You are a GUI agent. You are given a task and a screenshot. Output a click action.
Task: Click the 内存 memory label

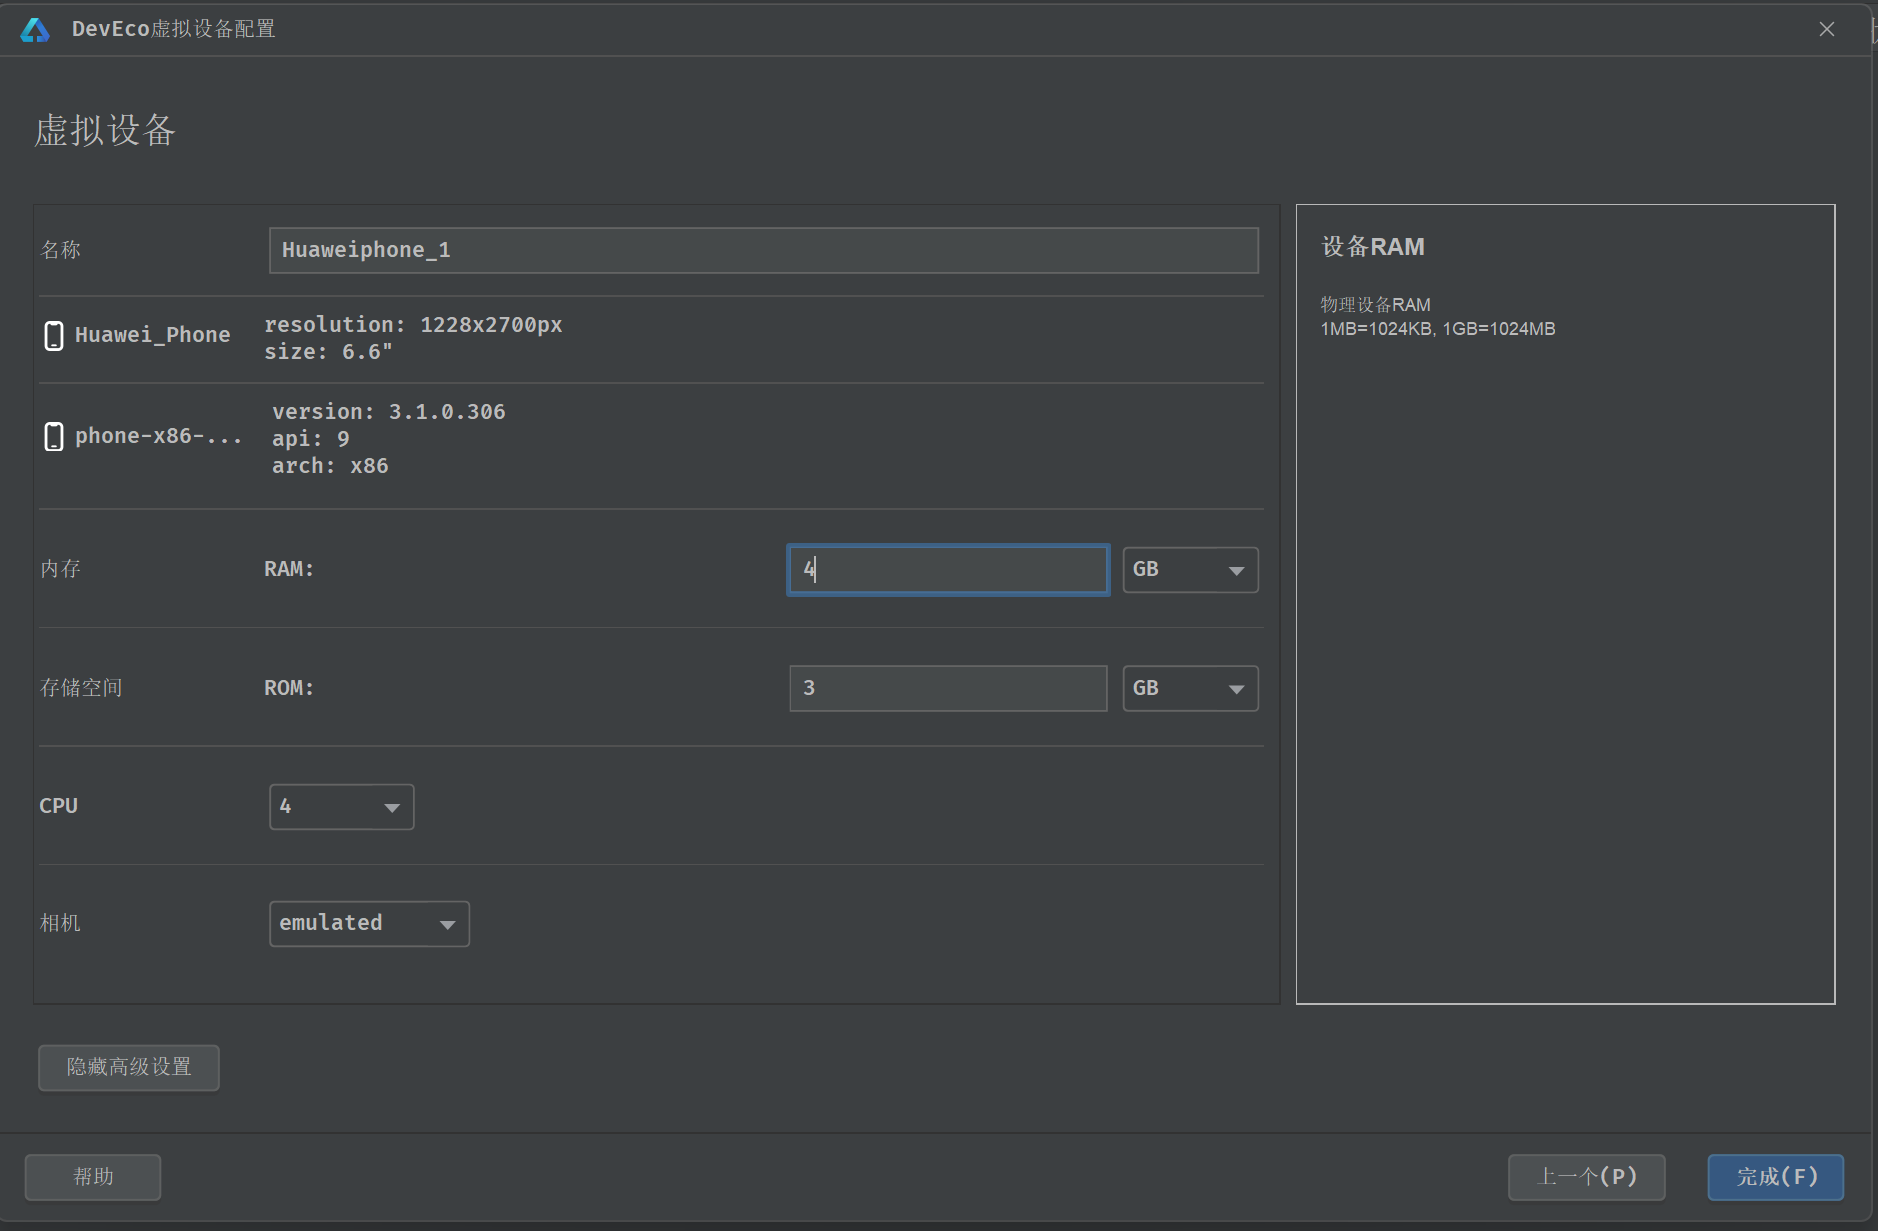60,569
